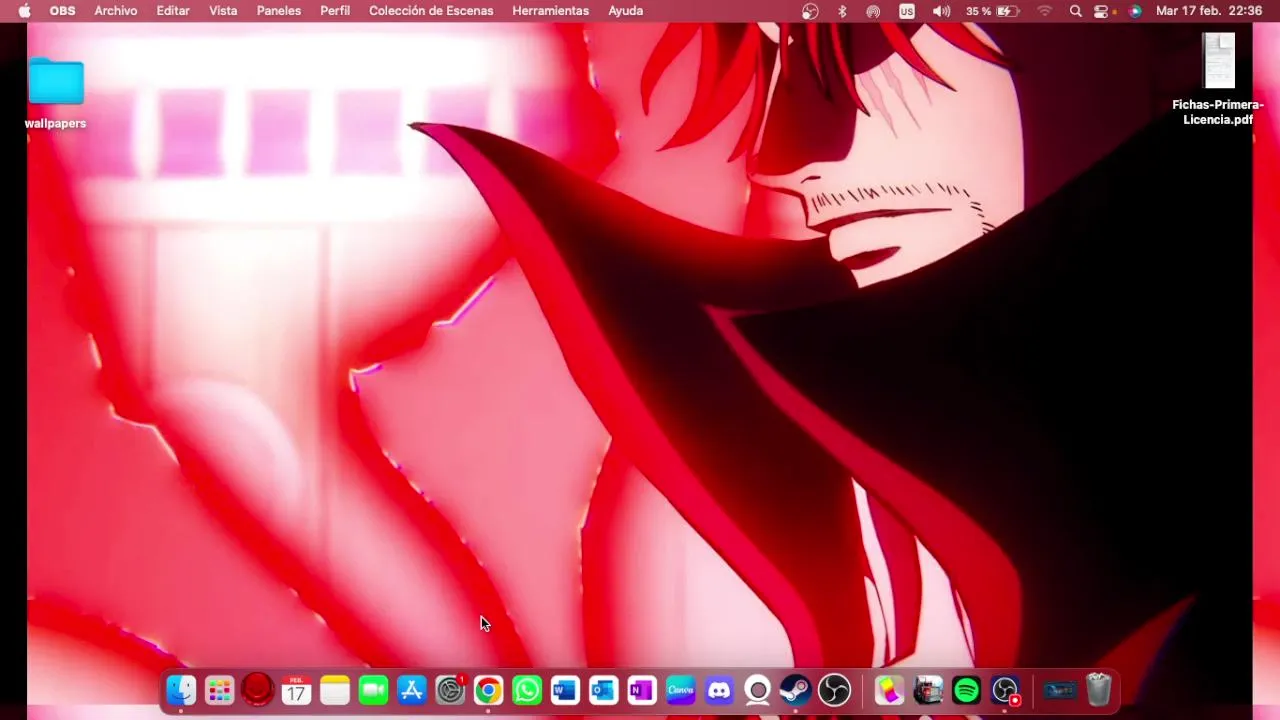Open the Wi-Fi menu bar status
This screenshot has height=720, width=1280.
coord(1045,11)
